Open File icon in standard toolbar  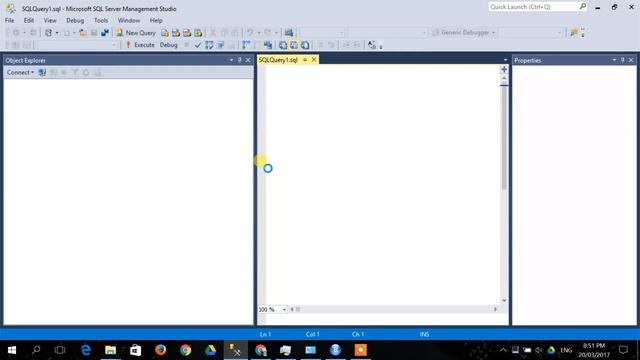click(83, 33)
